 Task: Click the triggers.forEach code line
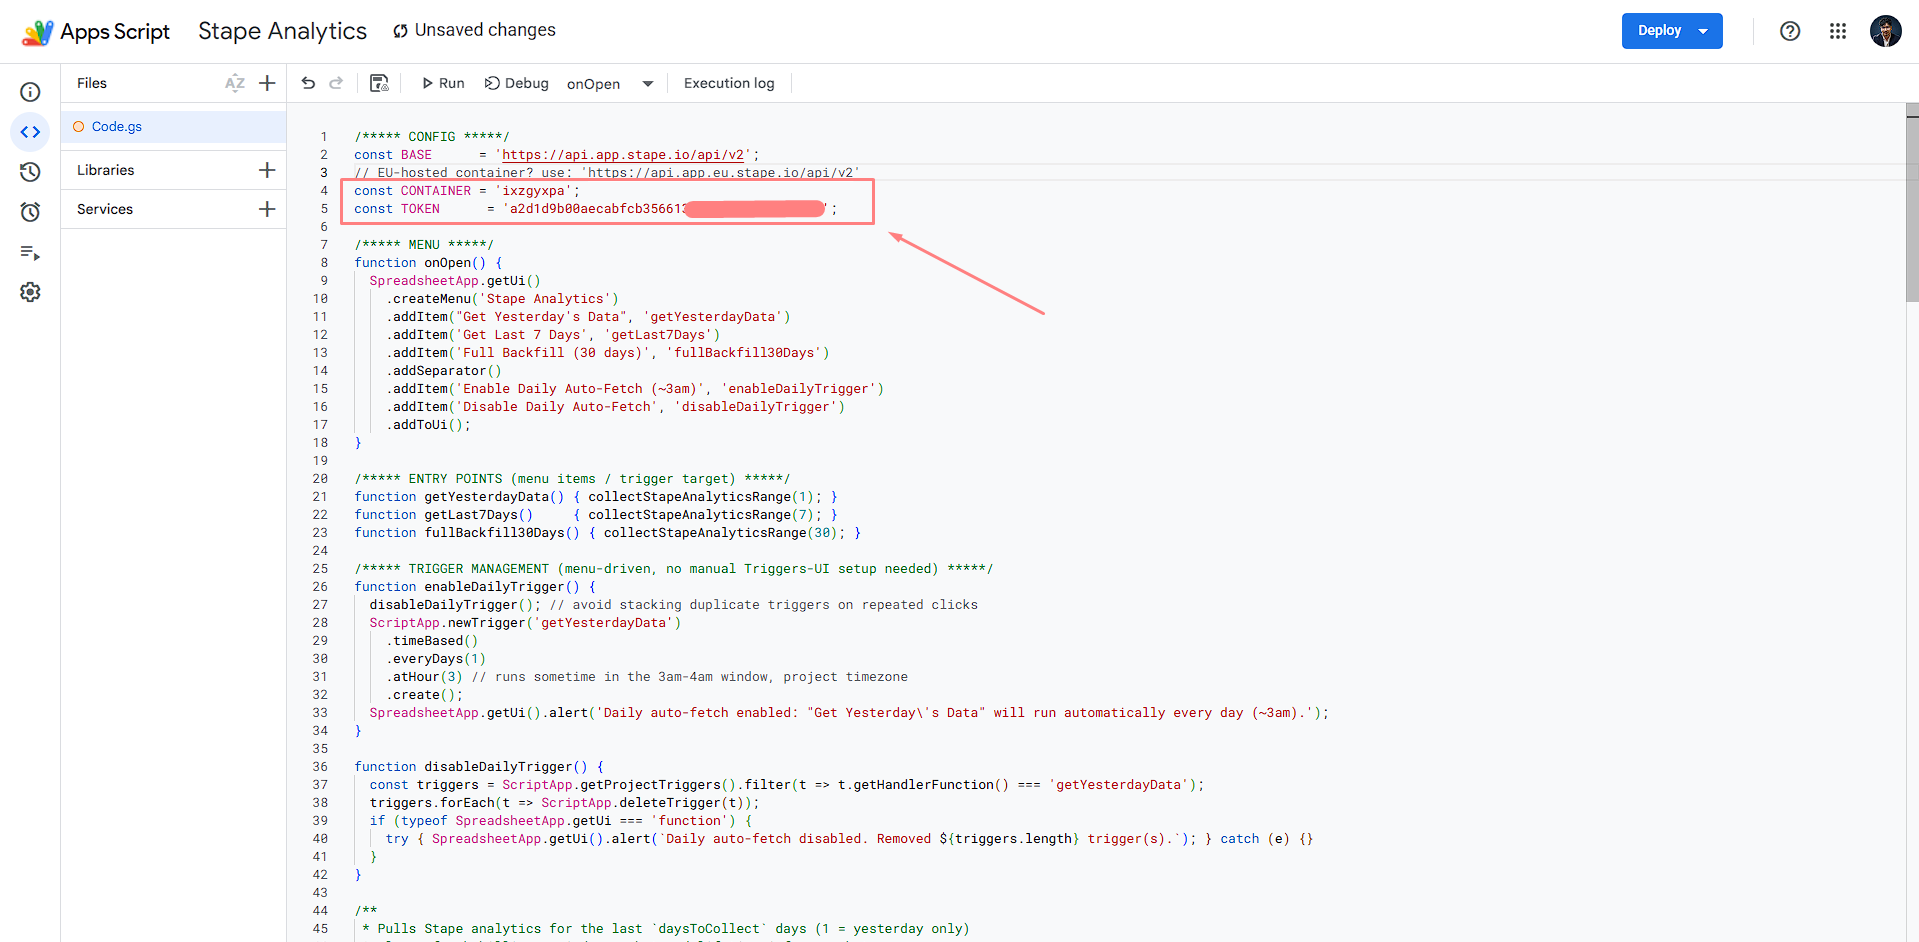[565, 803]
